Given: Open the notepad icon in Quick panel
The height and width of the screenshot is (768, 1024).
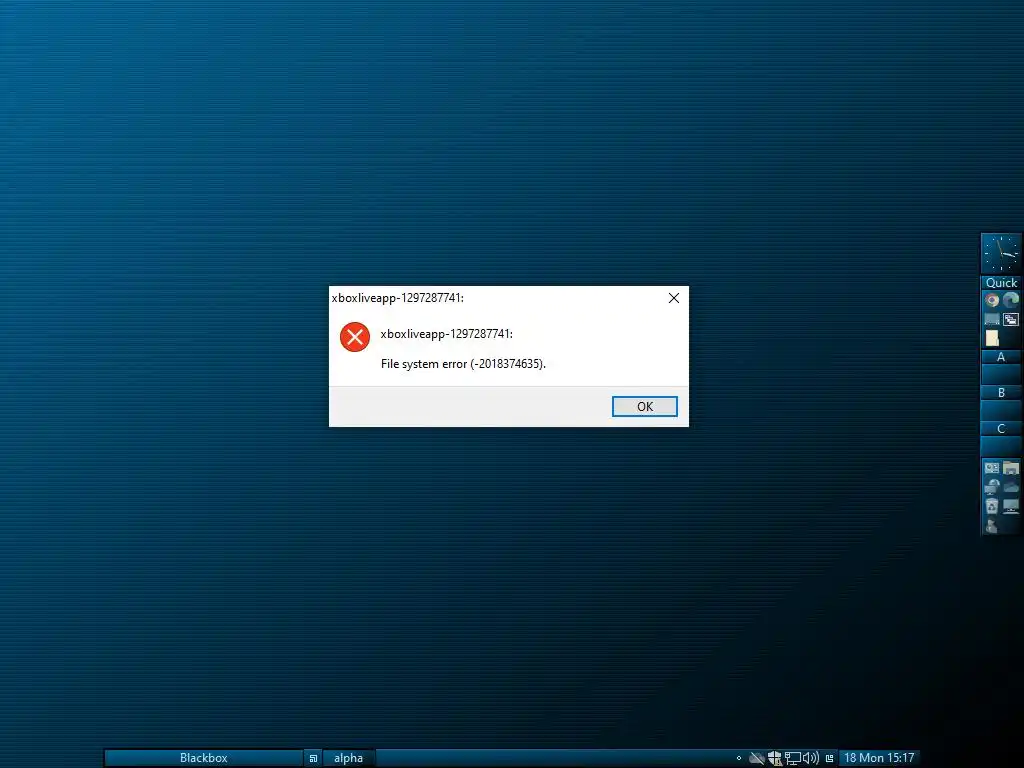Looking at the screenshot, I should (x=992, y=338).
